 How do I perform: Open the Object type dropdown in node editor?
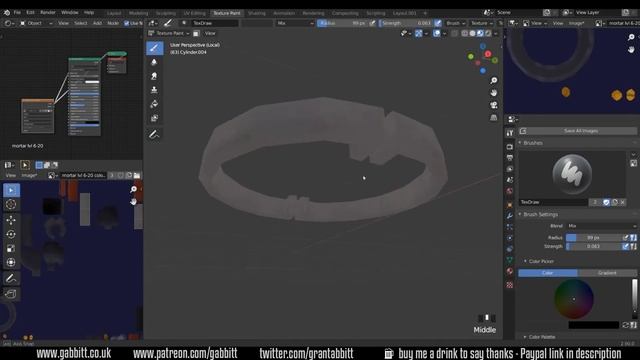36,23
